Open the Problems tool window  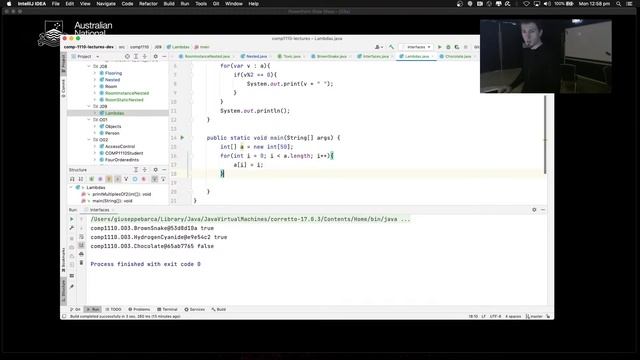point(139,309)
